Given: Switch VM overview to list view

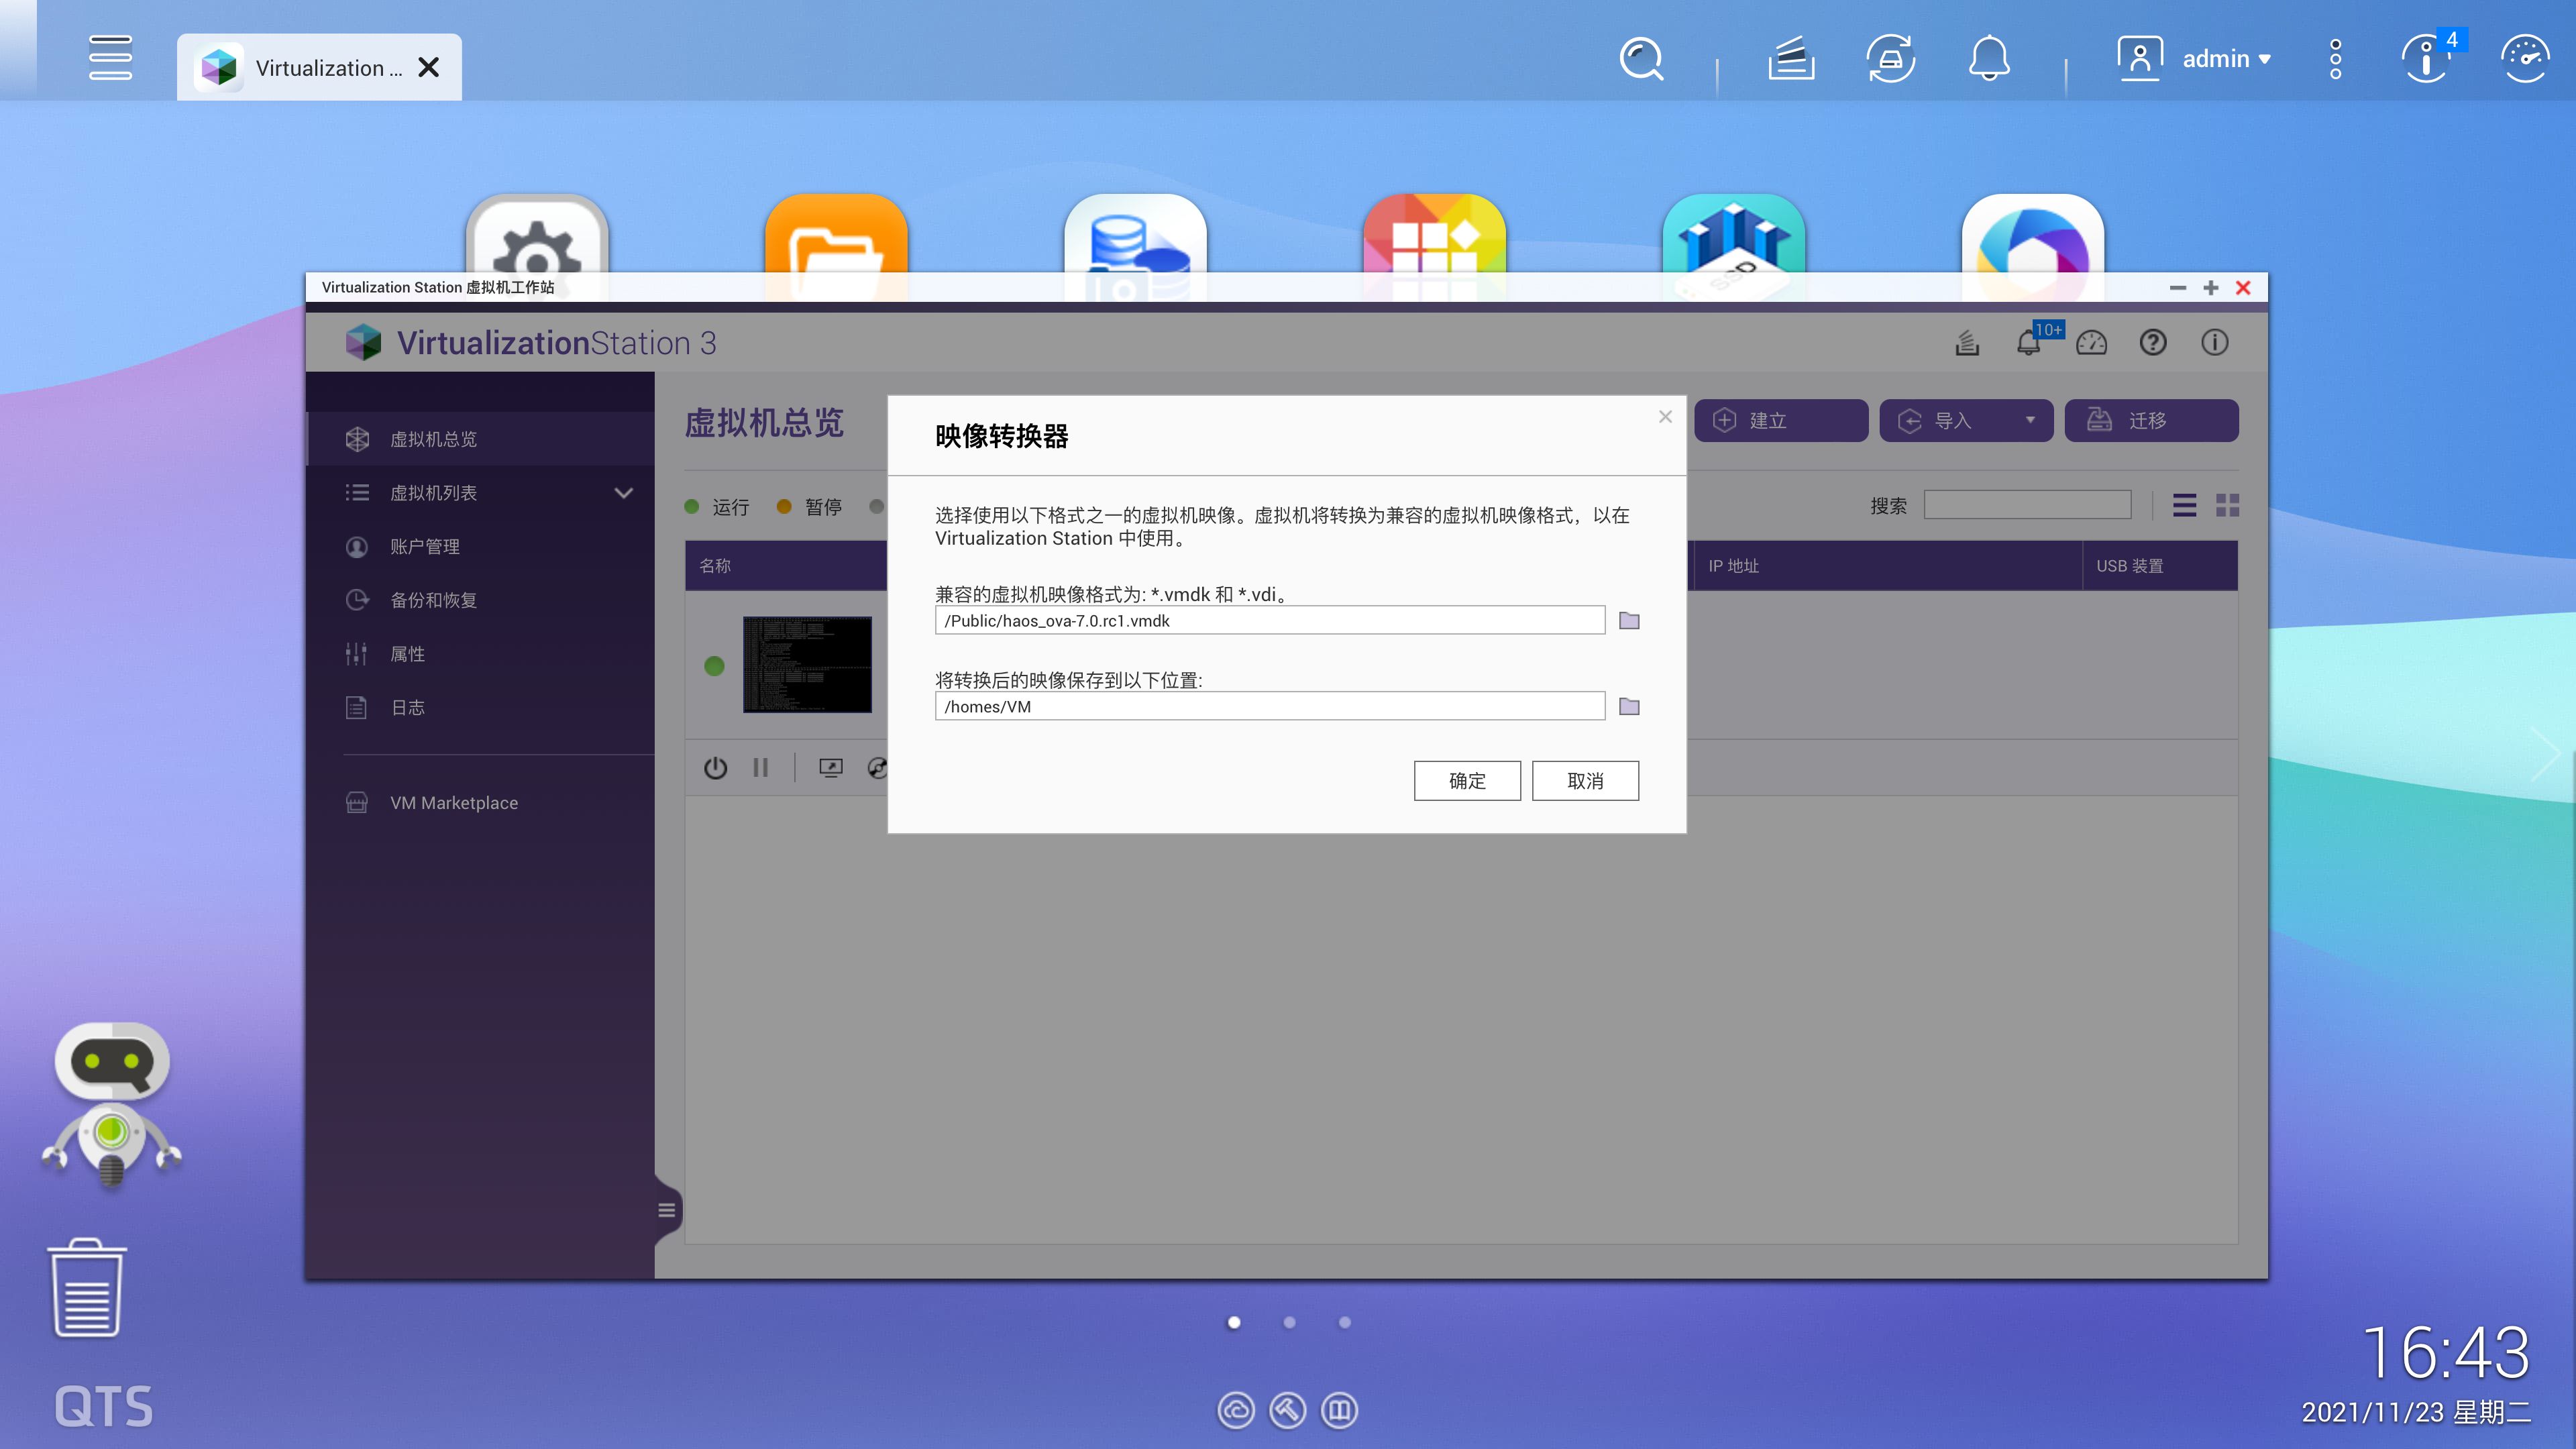Looking at the screenshot, I should [x=2184, y=505].
